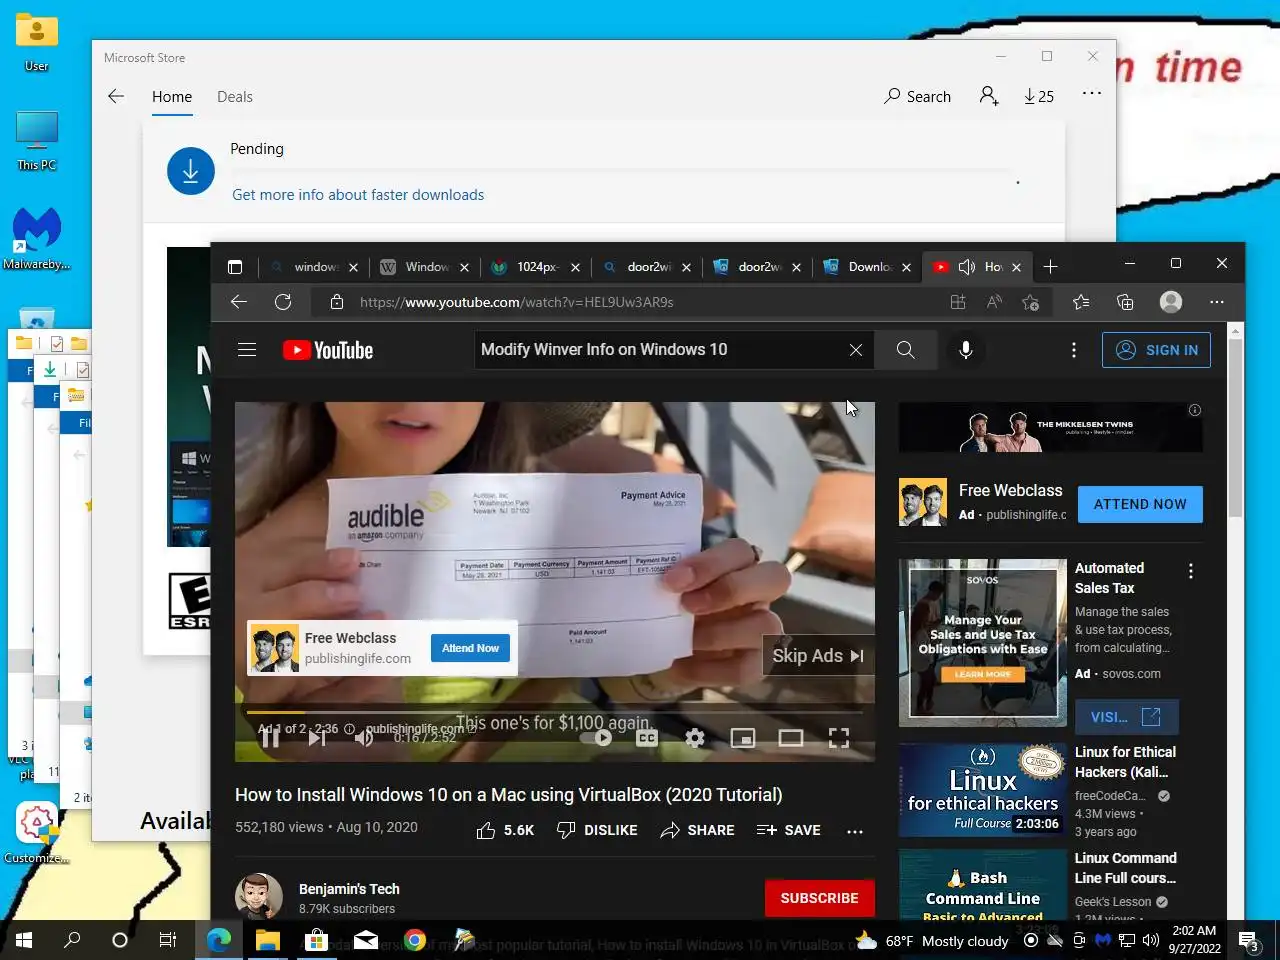This screenshot has height=960, width=1280.
Task: Open the Edge profile avatar
Action: pyautogui.click(x=1171, y=302)
